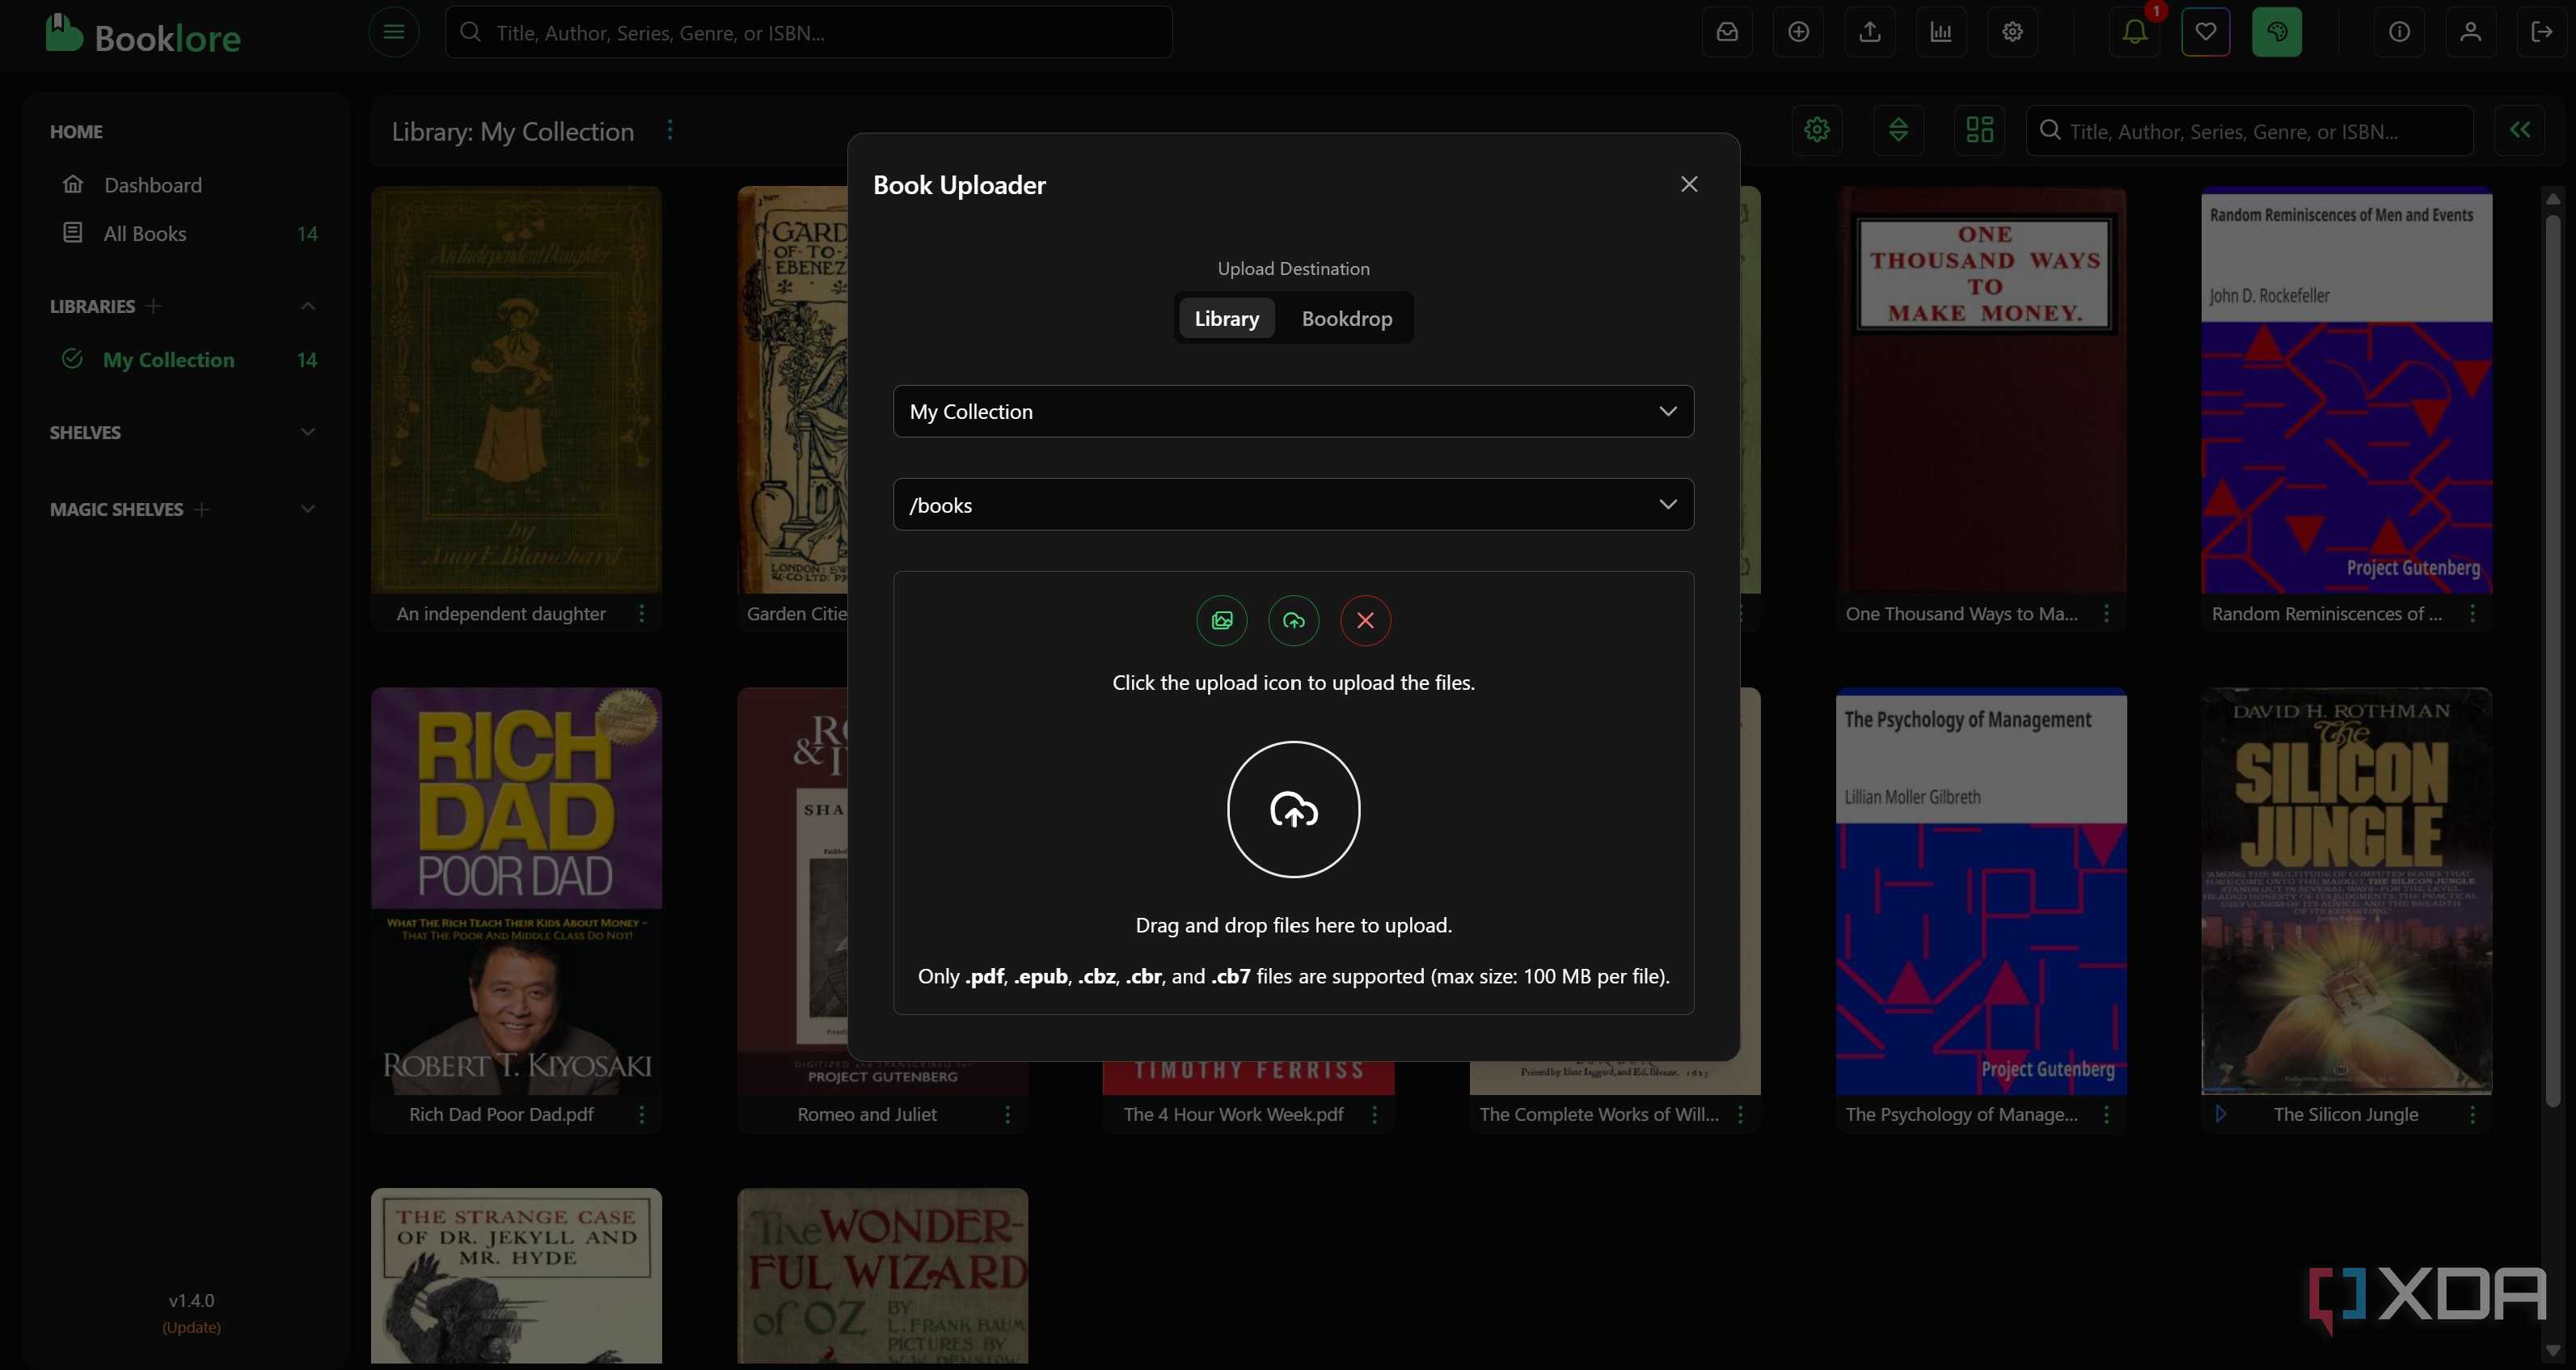The image size is (2576, 1370).
Task: Focus the library header search field
Action: (2249, 130)
